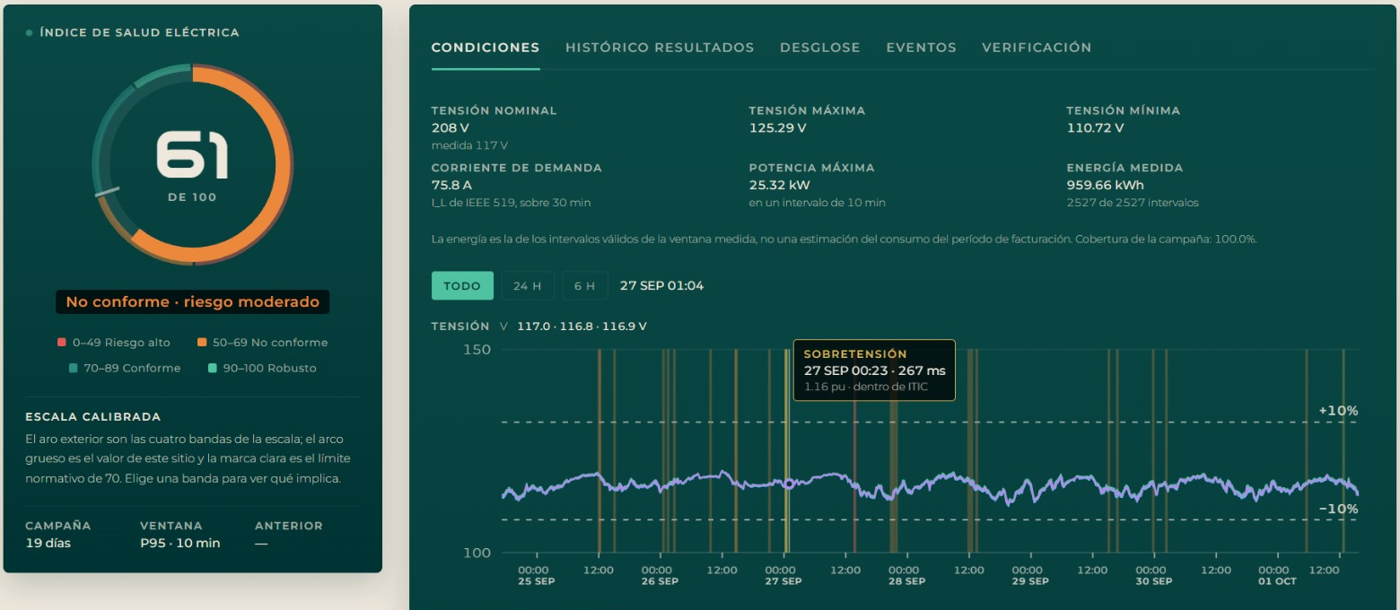Click the gauge score 61

point(192,157)
